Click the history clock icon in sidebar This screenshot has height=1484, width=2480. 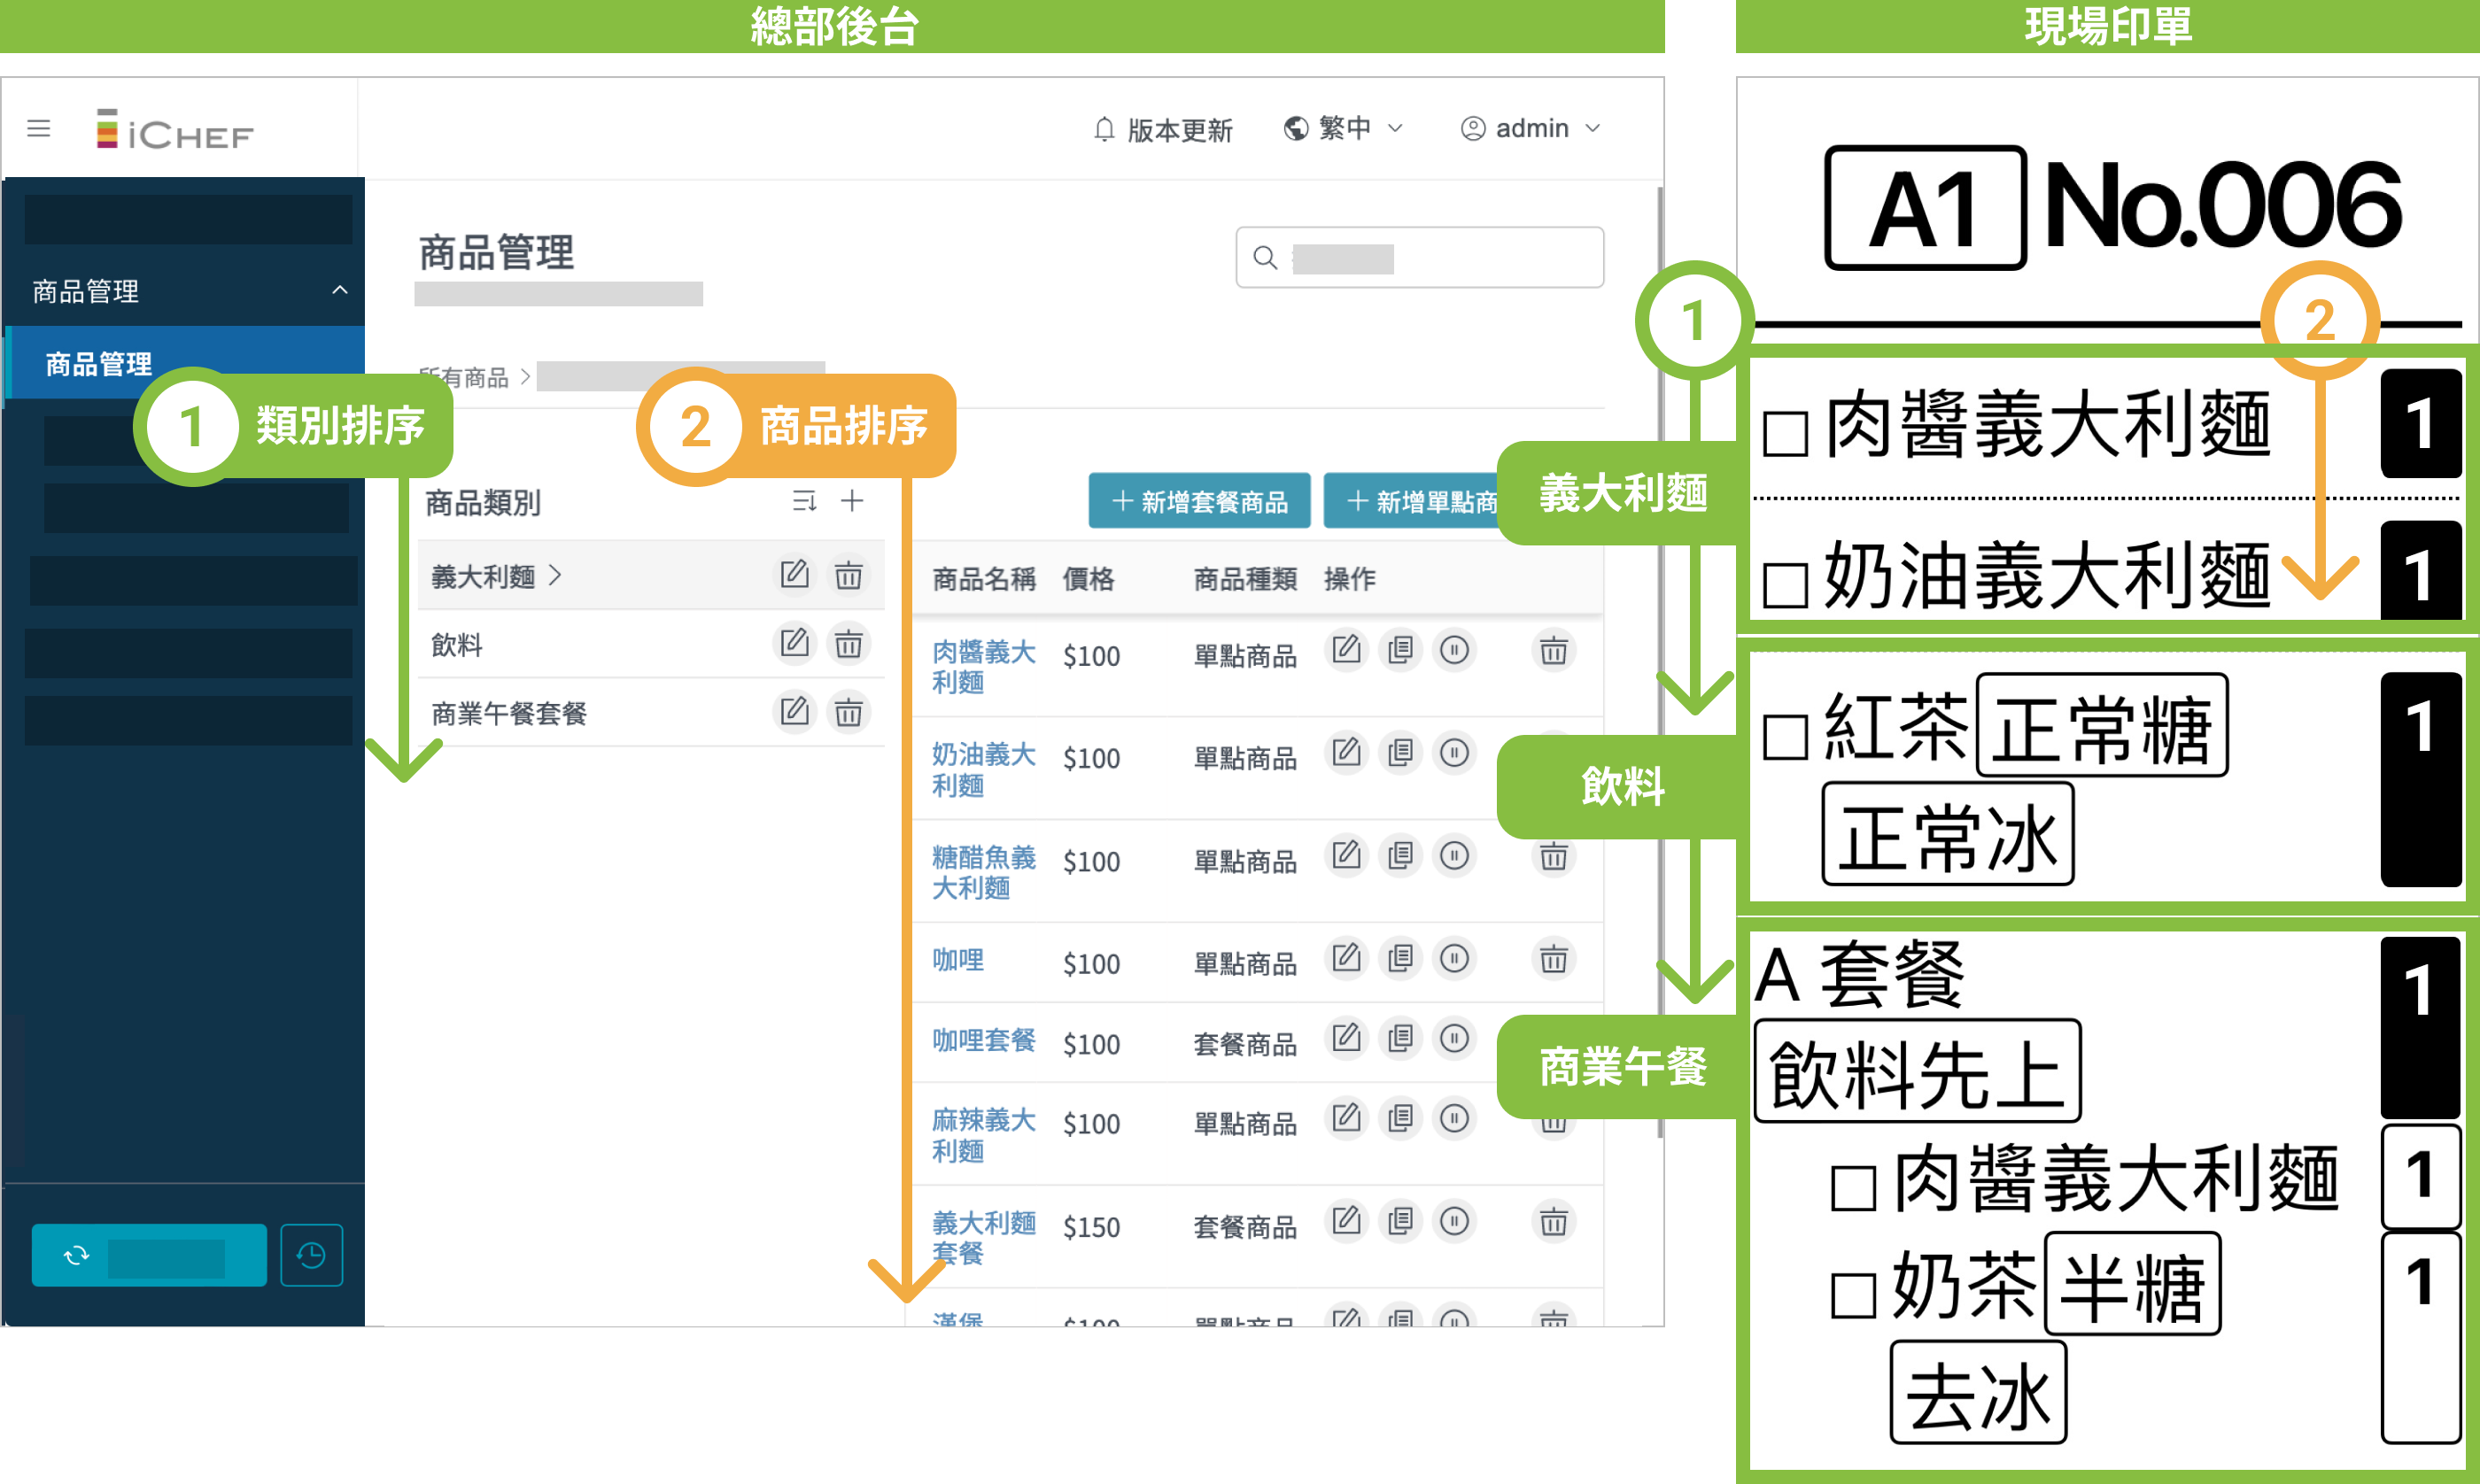click(x=312, y=1255)
